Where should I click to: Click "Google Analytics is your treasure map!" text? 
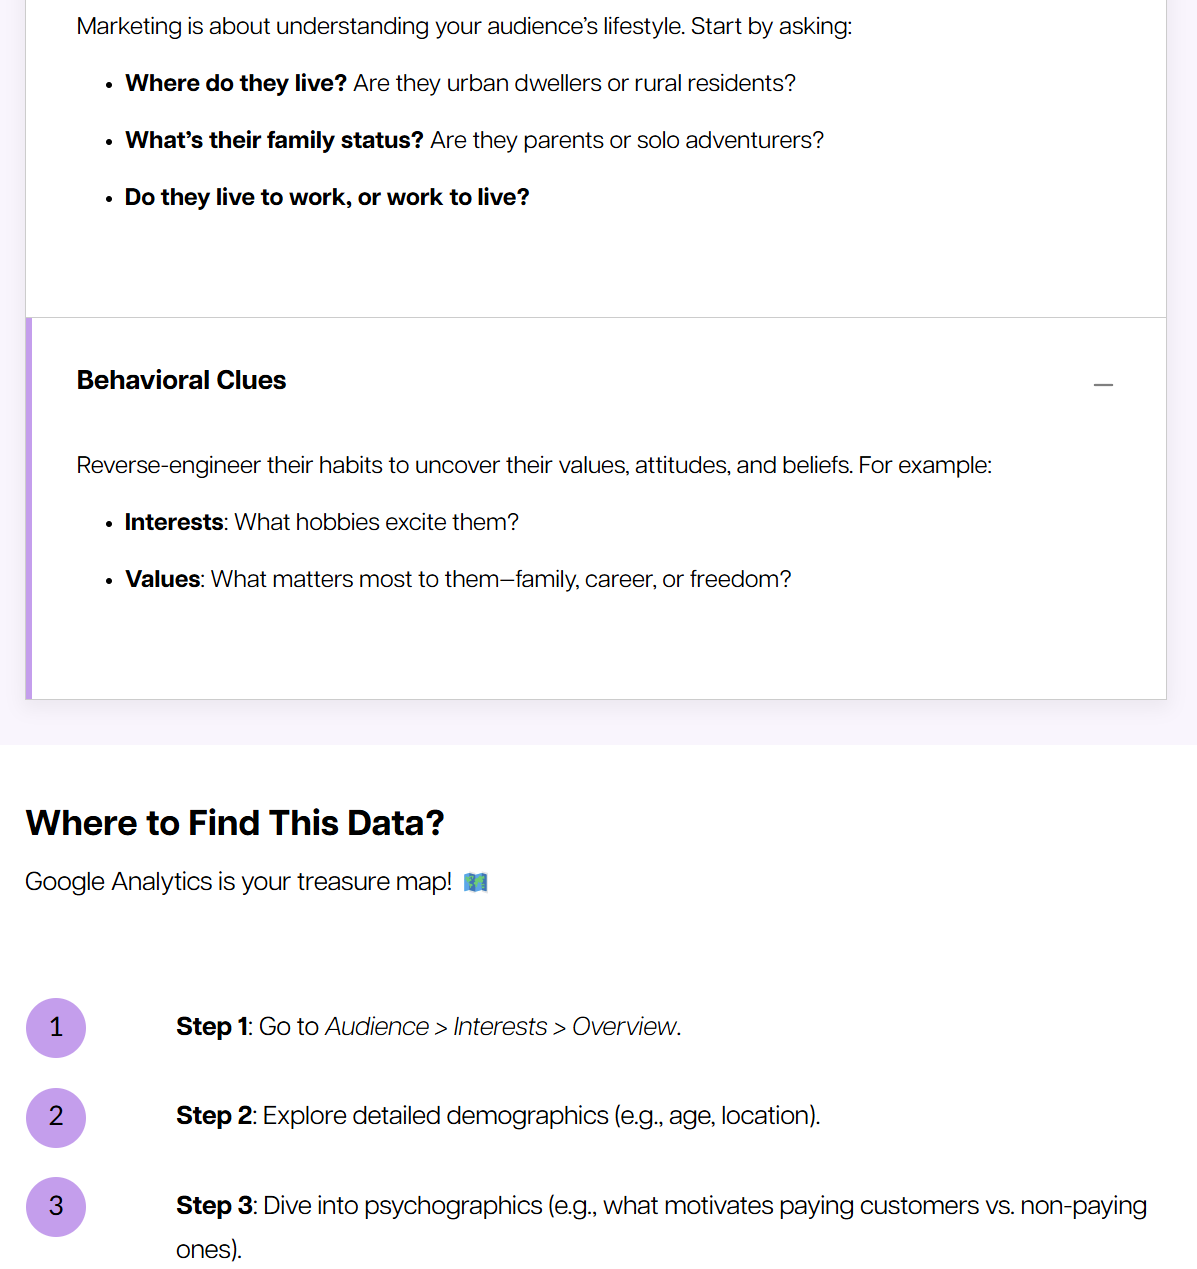pyautogui.click(x=238, y=882)
